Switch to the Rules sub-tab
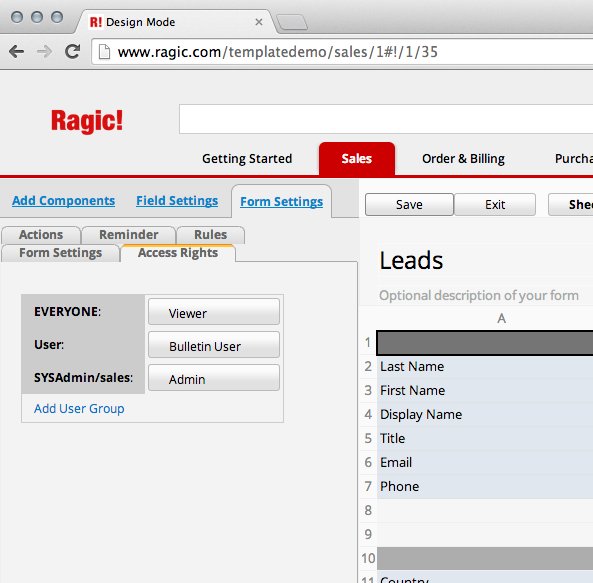Image resolution: width=593 pixels, height=583 pixels. 211,235
